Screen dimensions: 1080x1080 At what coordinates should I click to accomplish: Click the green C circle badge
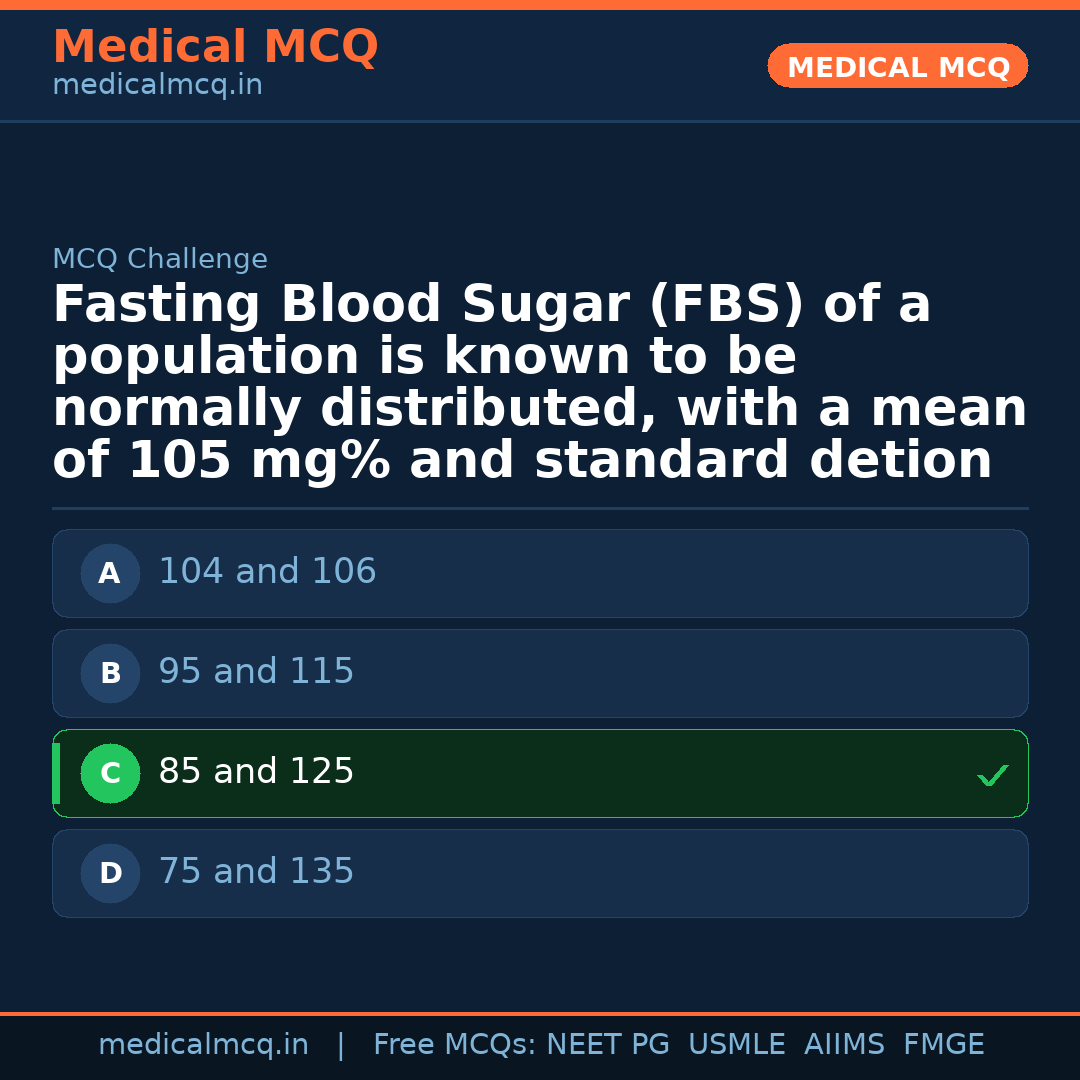click(110, 773)
